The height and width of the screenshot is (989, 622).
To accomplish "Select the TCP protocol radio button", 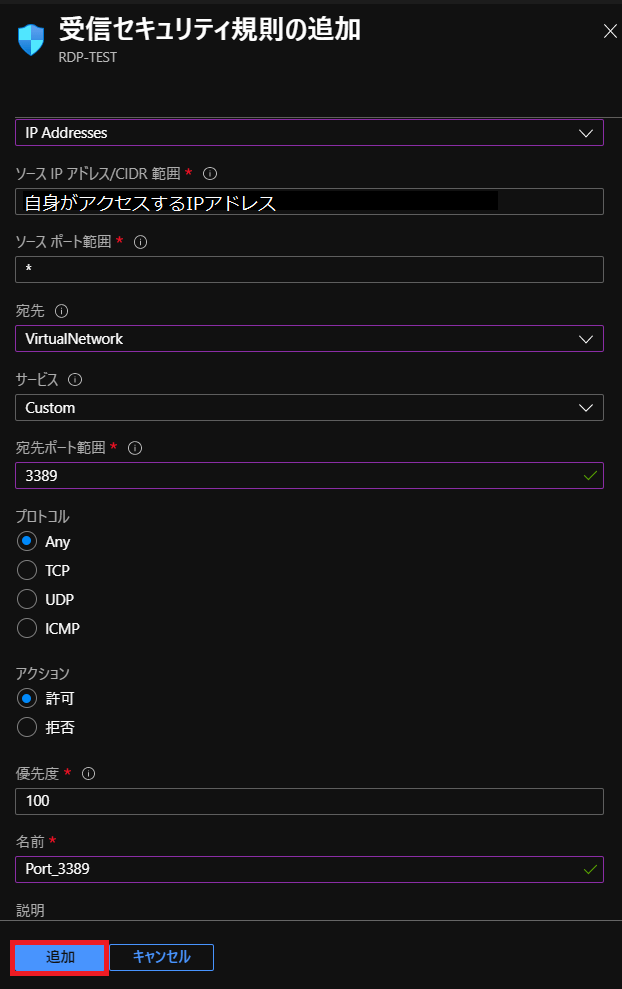I will [x=26, y=570].
